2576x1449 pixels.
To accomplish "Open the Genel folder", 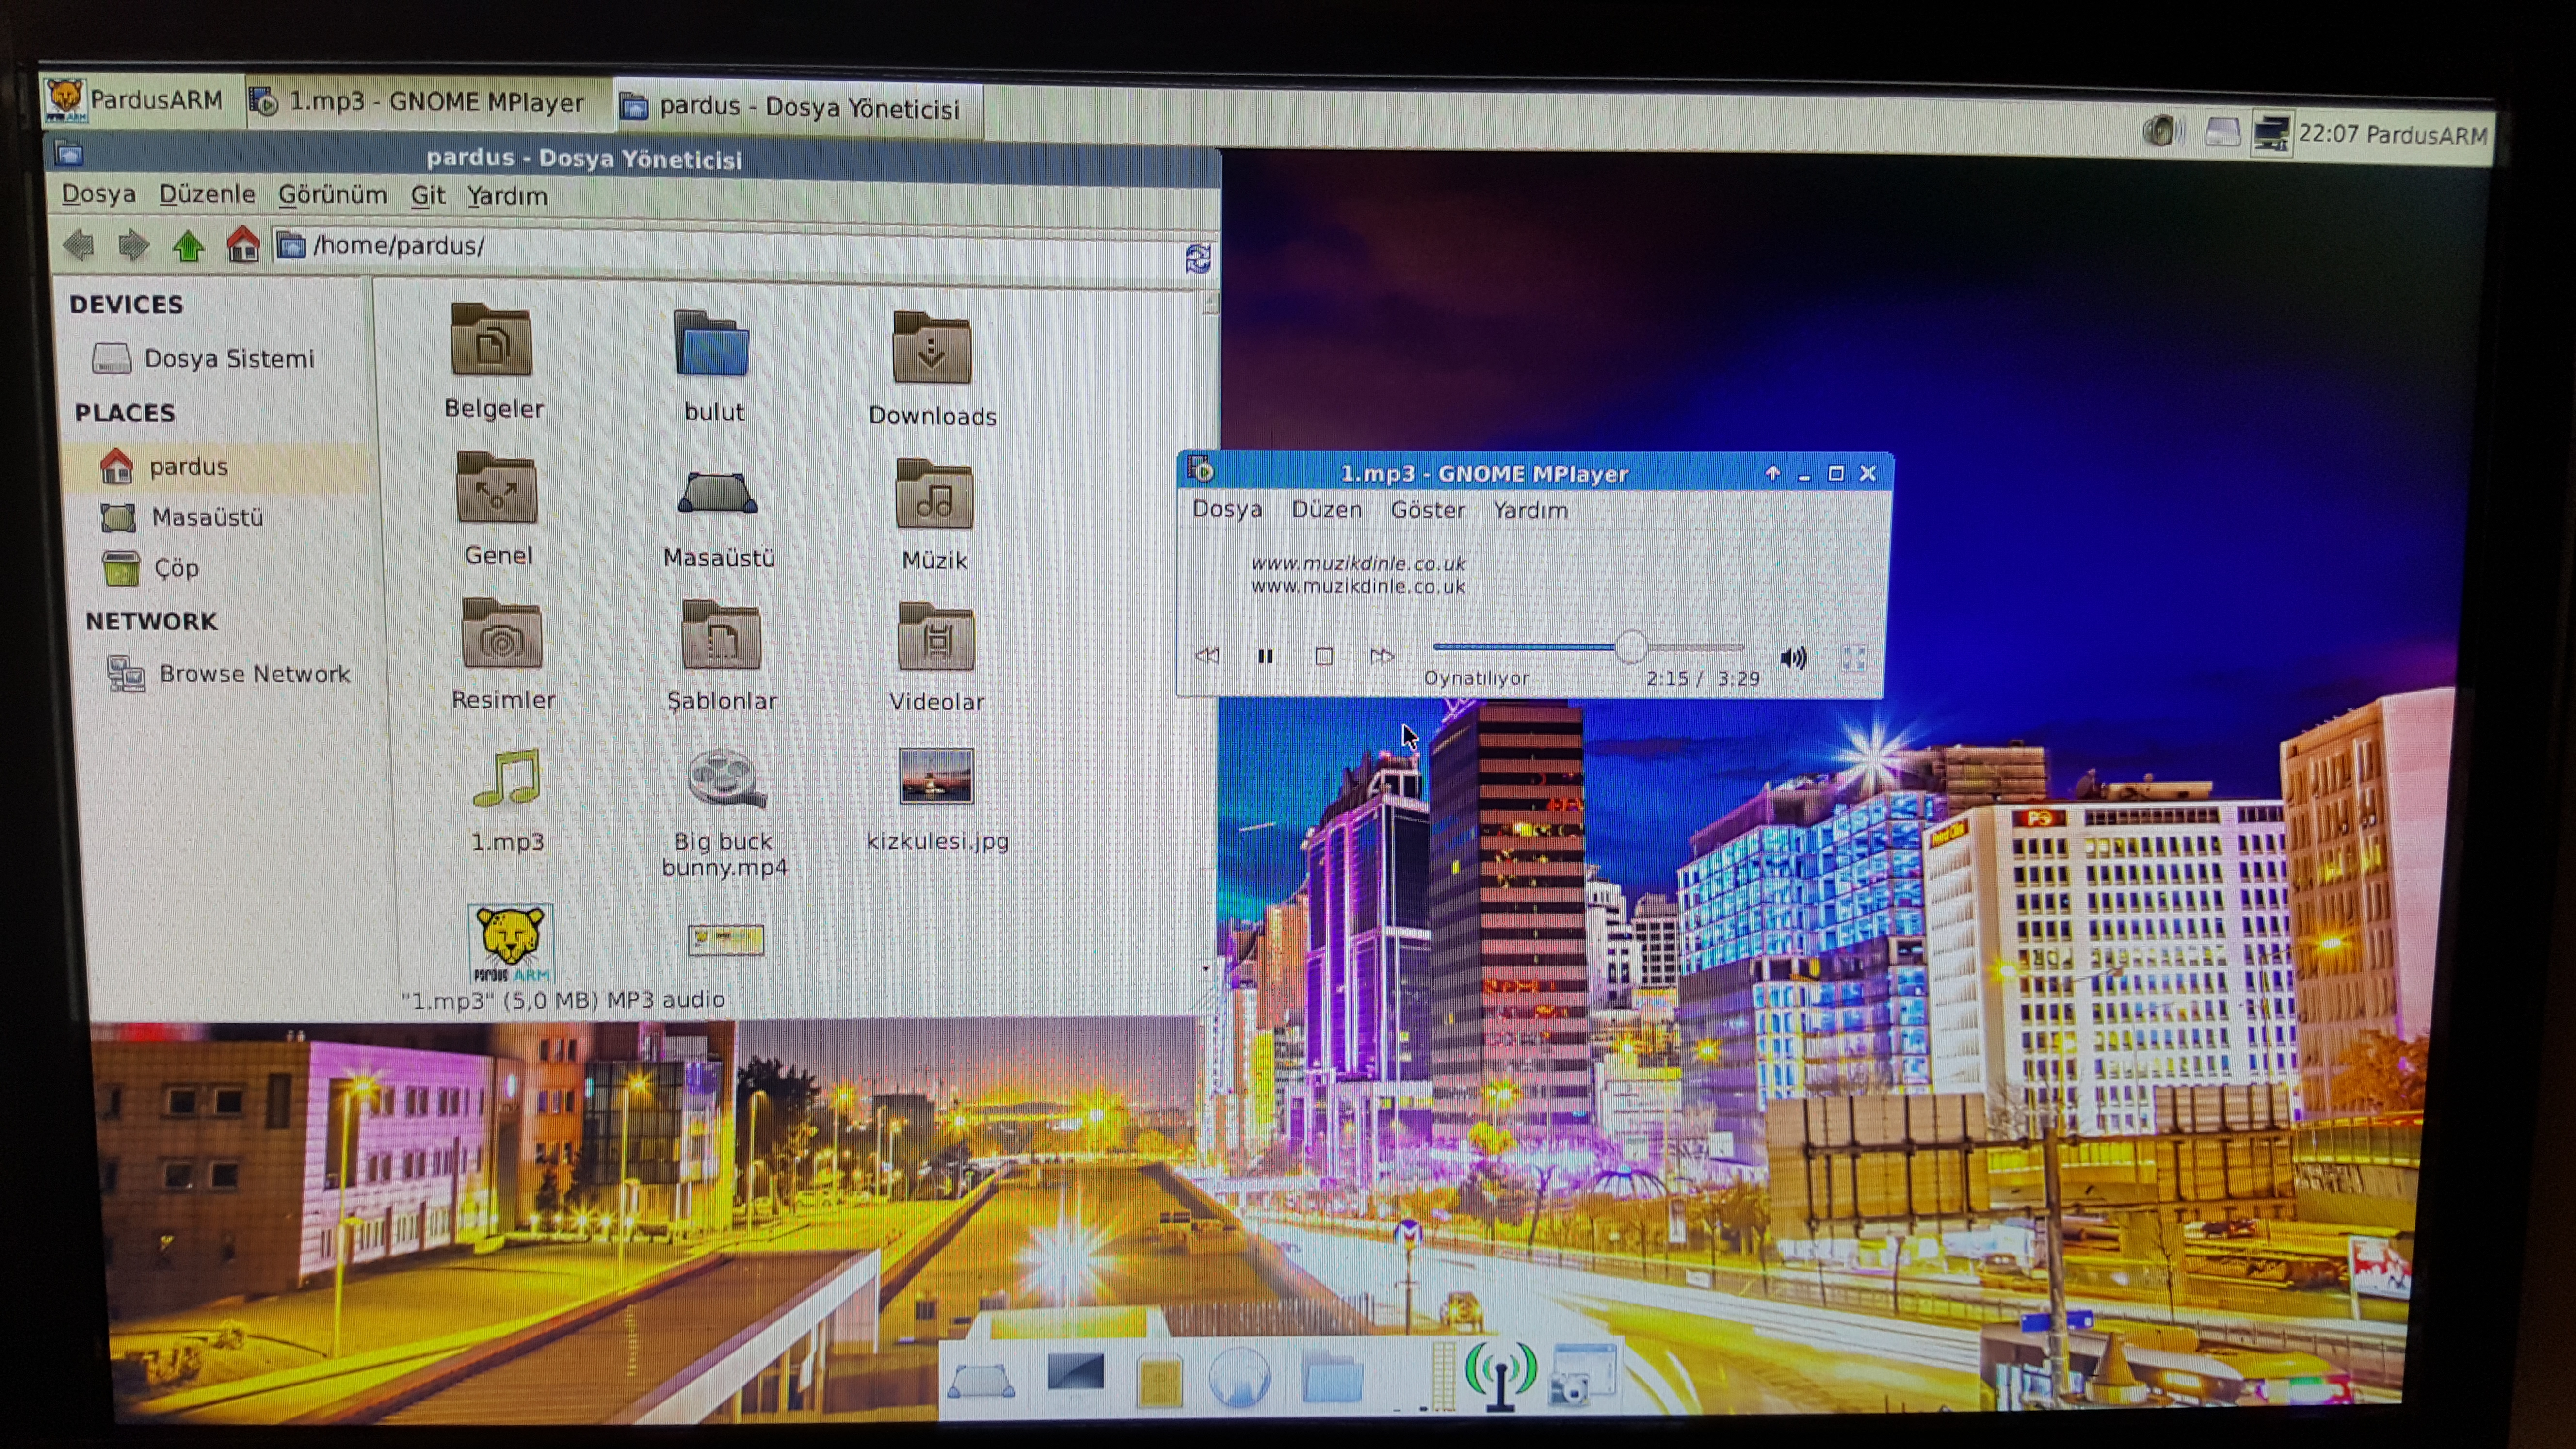I will [498, 509].
